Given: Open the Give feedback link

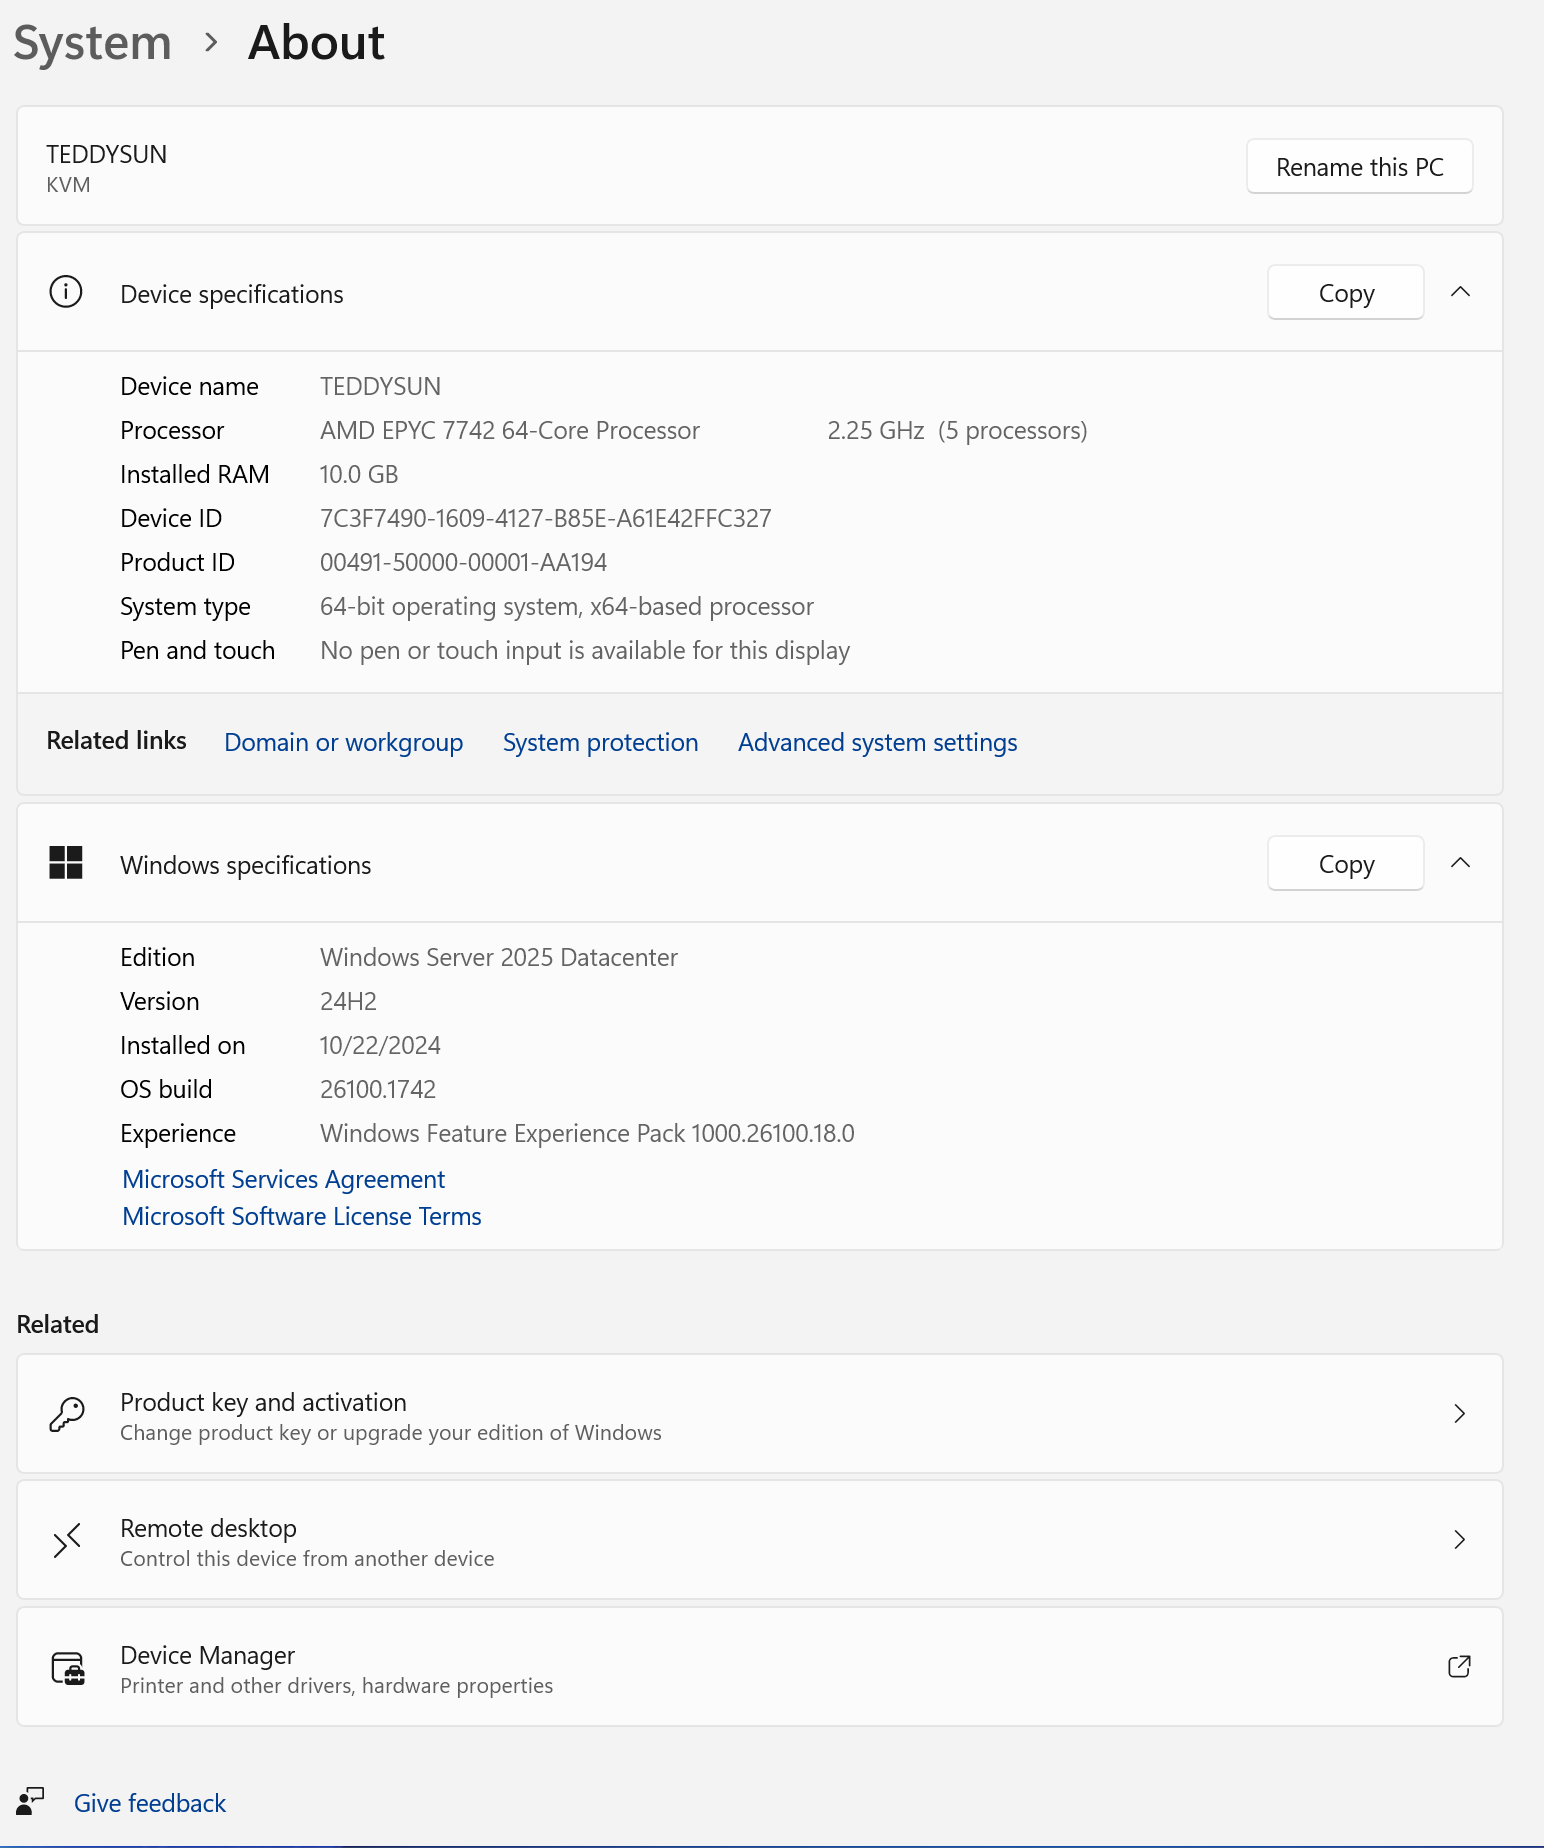Looking at the screenshot, I should click(150, 1803).
